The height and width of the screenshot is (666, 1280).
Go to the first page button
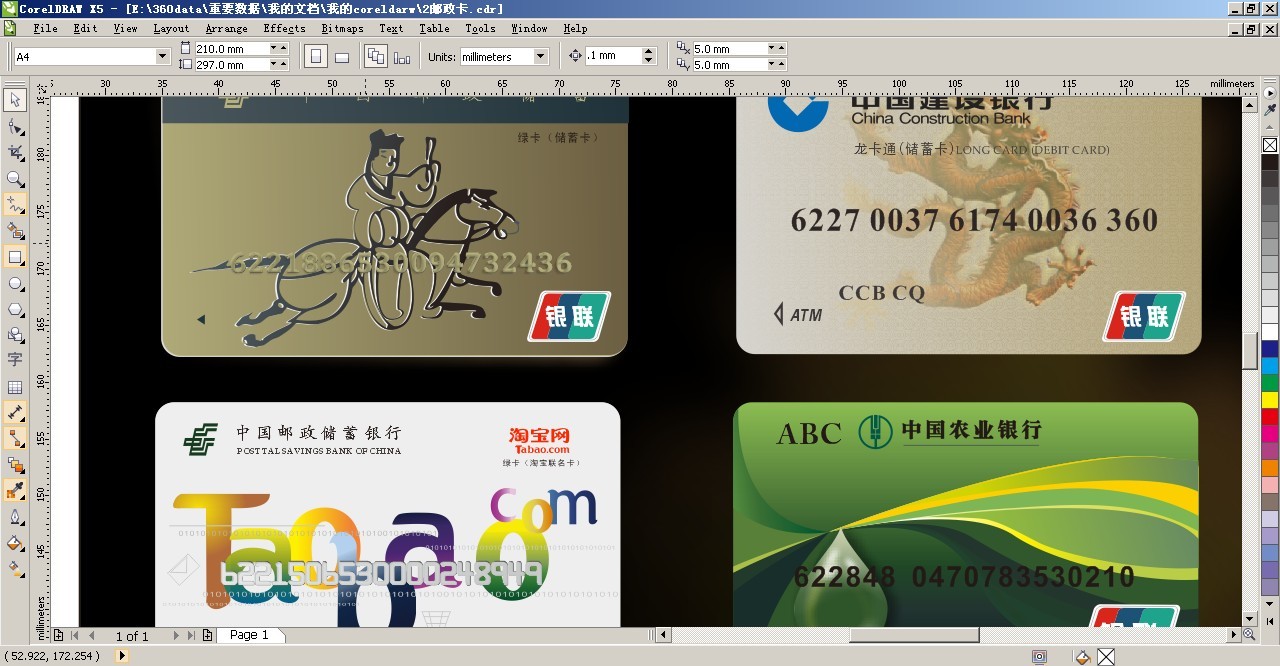(76, 635)
